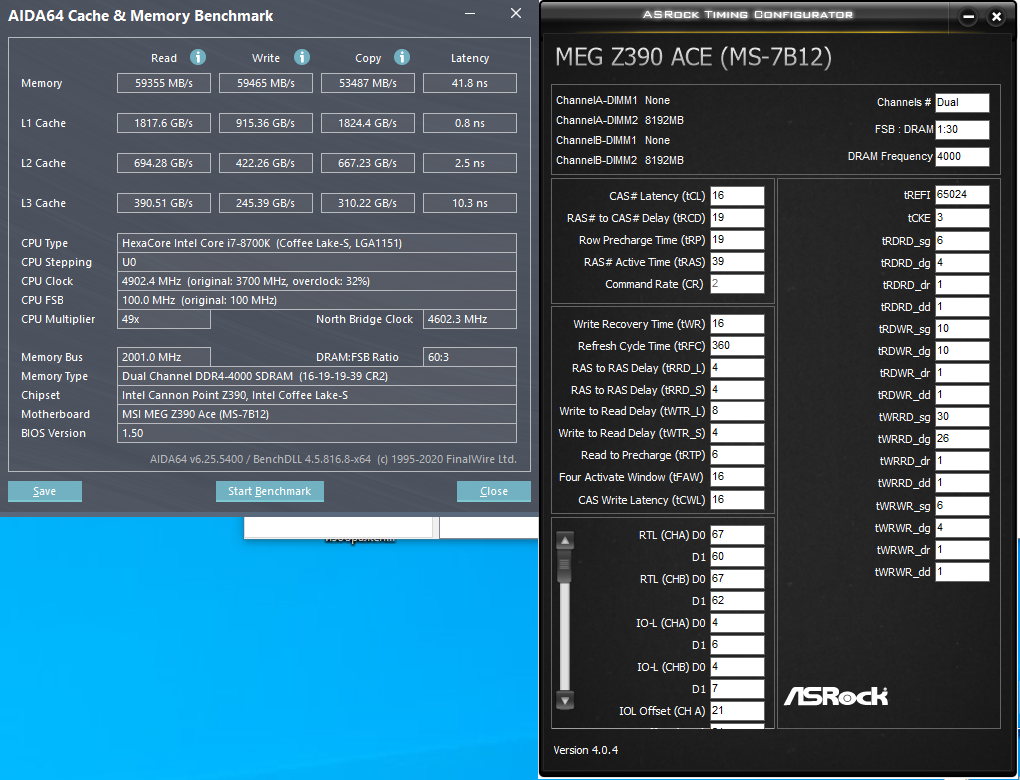The height and width of the screenshot is (780, 1020).
Task: Click the Start Benchmark button
Action: 269,491
